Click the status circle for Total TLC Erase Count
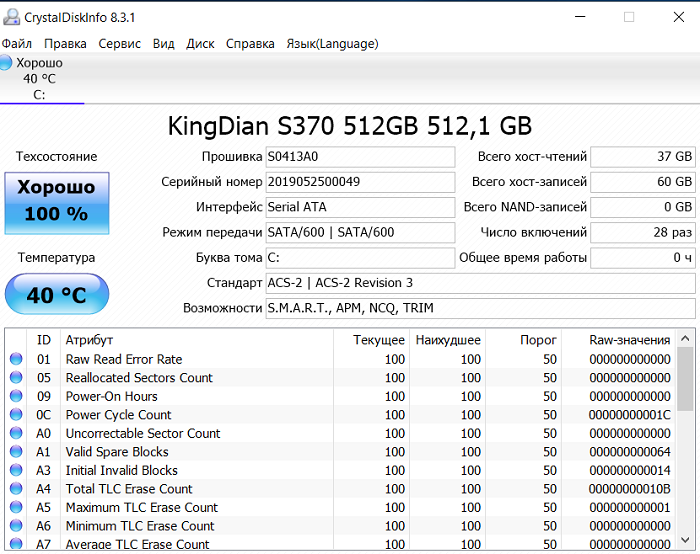 [x=16, y=489]
